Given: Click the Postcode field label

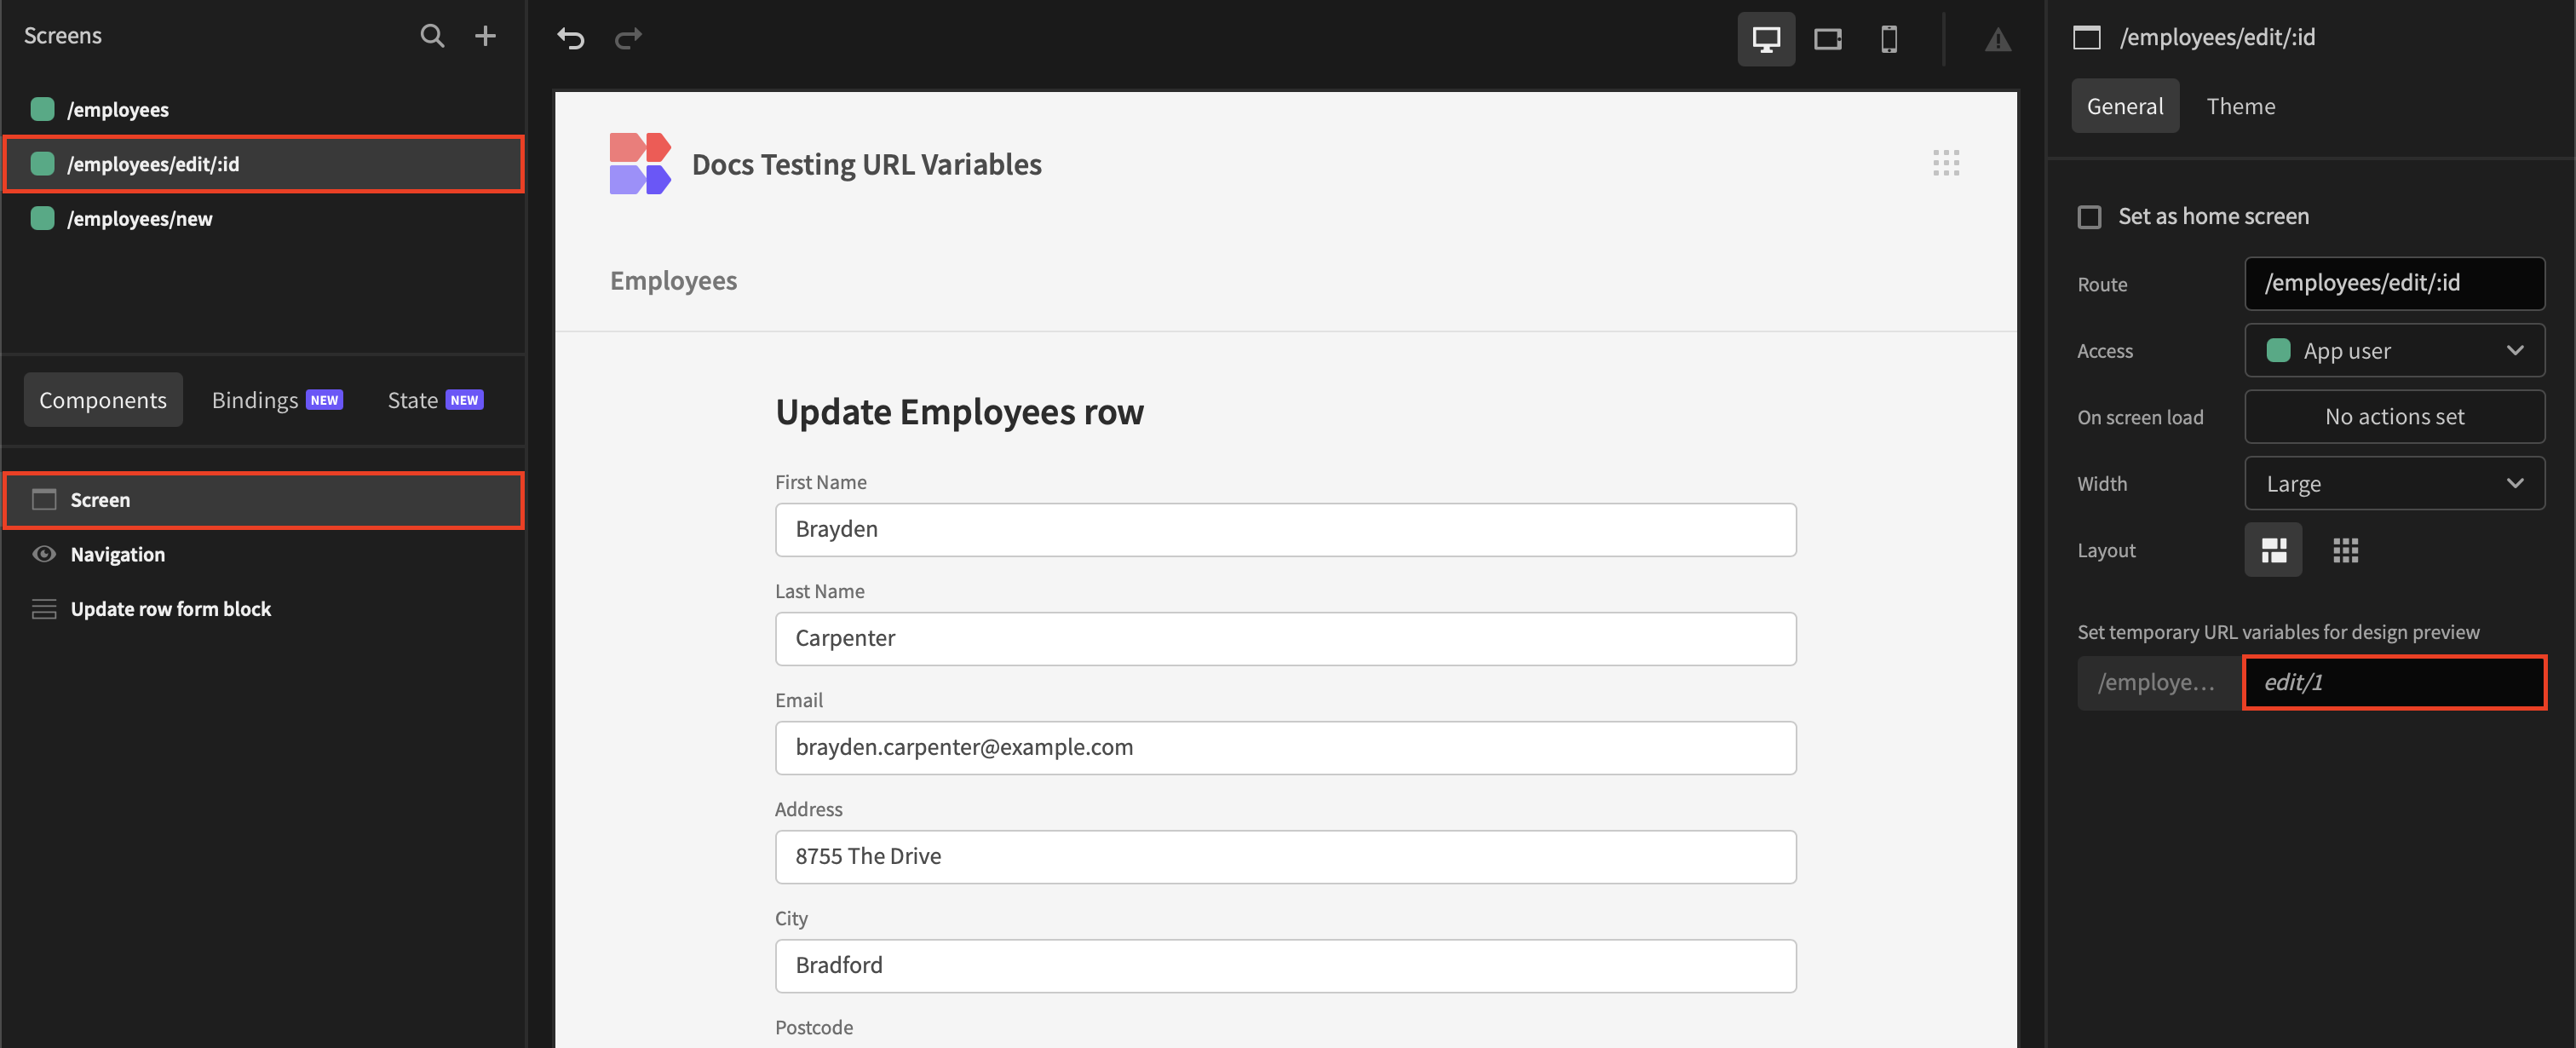Looking at the screenshot, I should point(813,1027).
